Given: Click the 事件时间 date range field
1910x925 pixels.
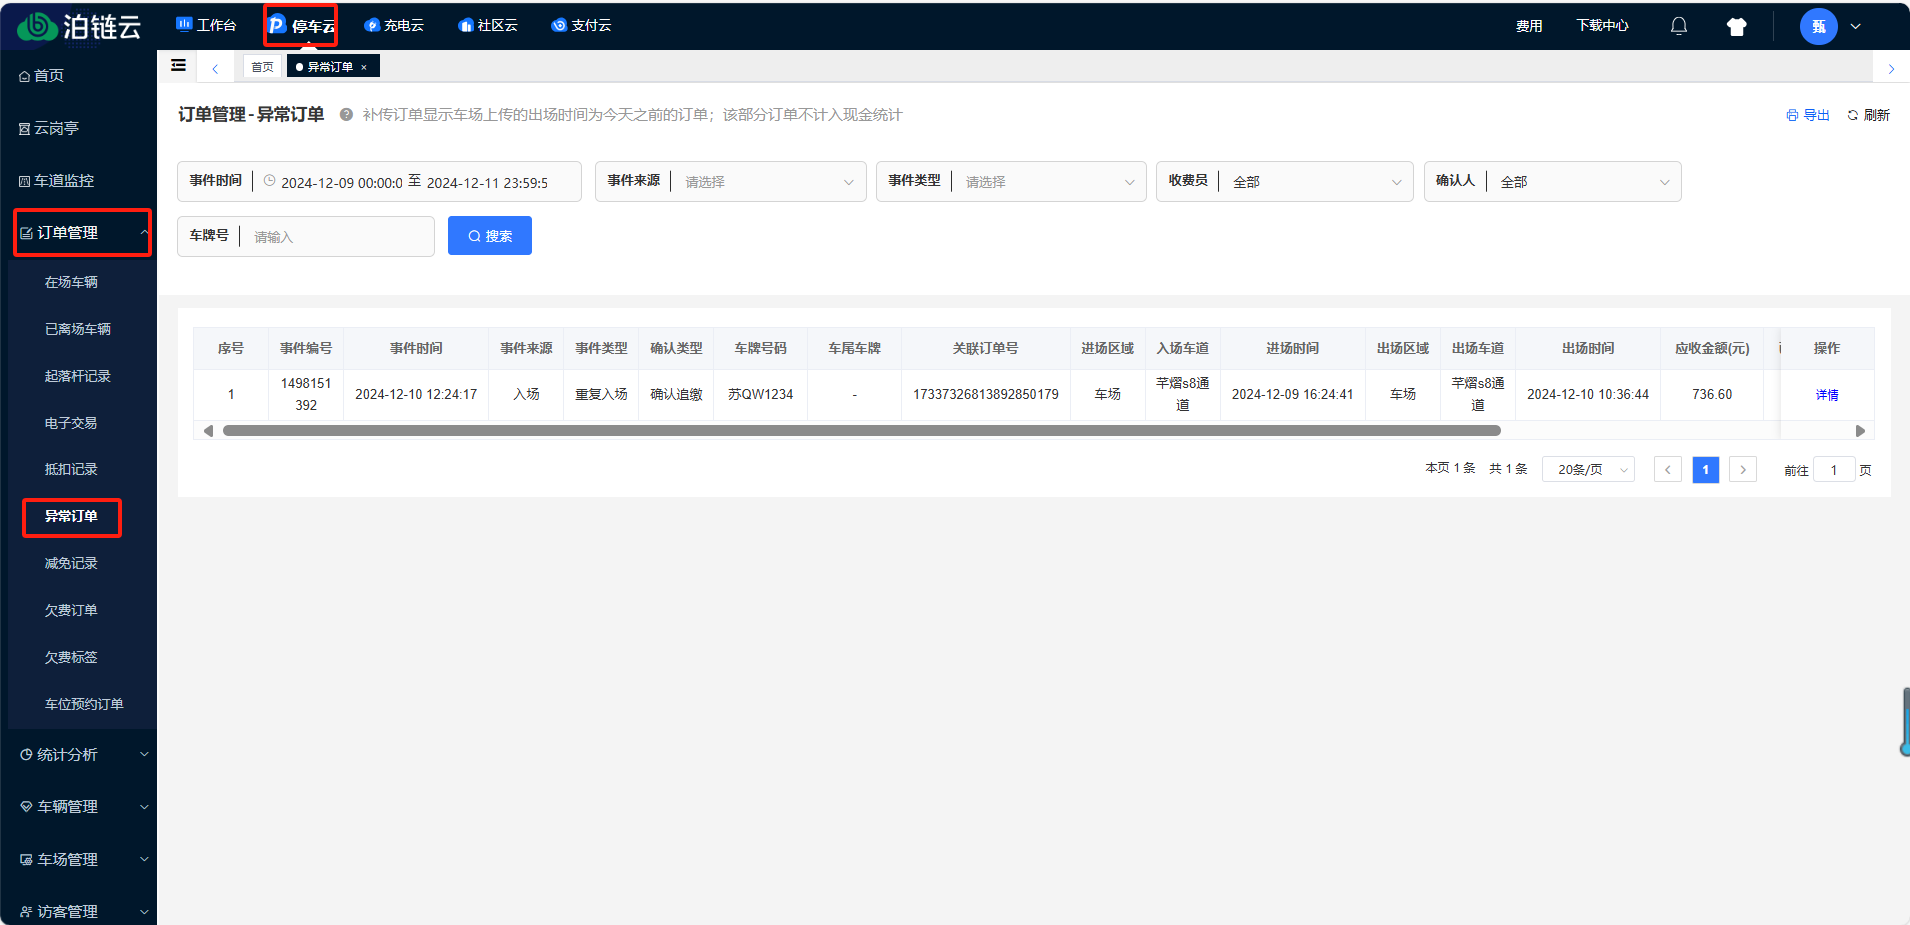Looking at the screenshot, I should pos(379,181).
